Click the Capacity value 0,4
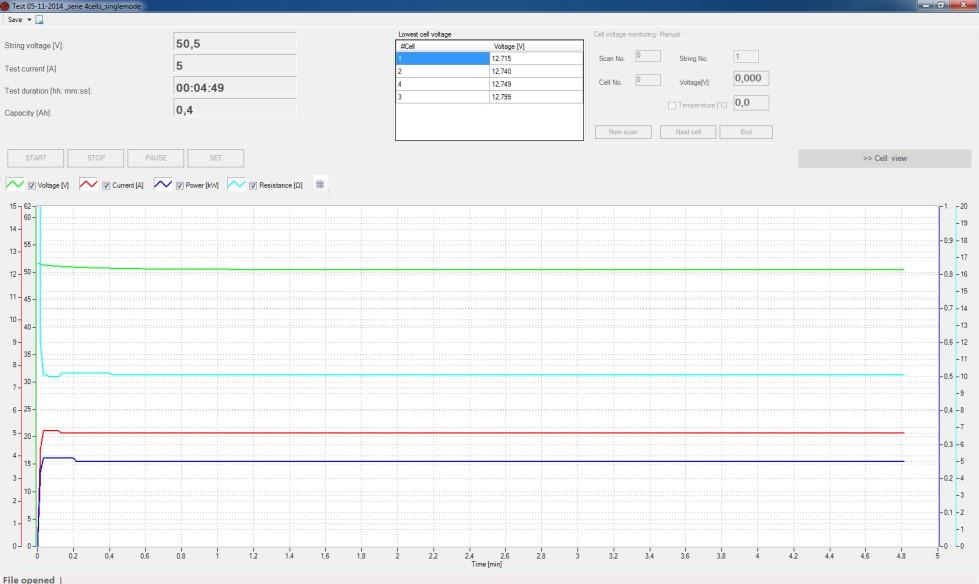The height and width of the screenshot is (584, 979). click(235, 109)
